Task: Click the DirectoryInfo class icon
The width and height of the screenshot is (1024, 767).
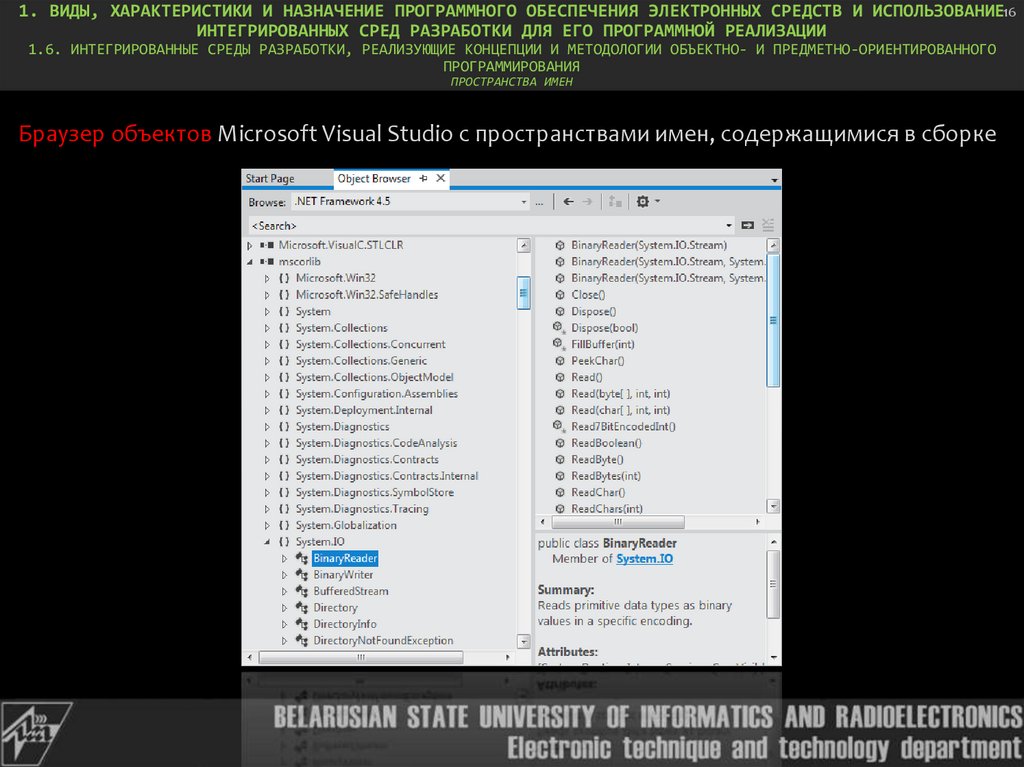Action: (302, 624)
